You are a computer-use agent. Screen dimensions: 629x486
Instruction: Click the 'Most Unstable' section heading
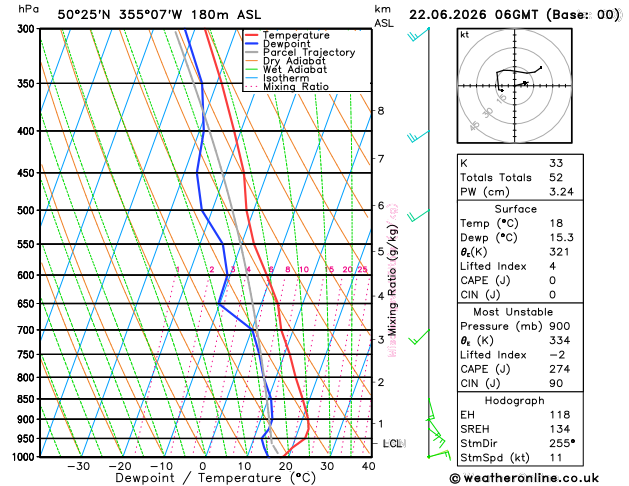[x=513, y=312]
